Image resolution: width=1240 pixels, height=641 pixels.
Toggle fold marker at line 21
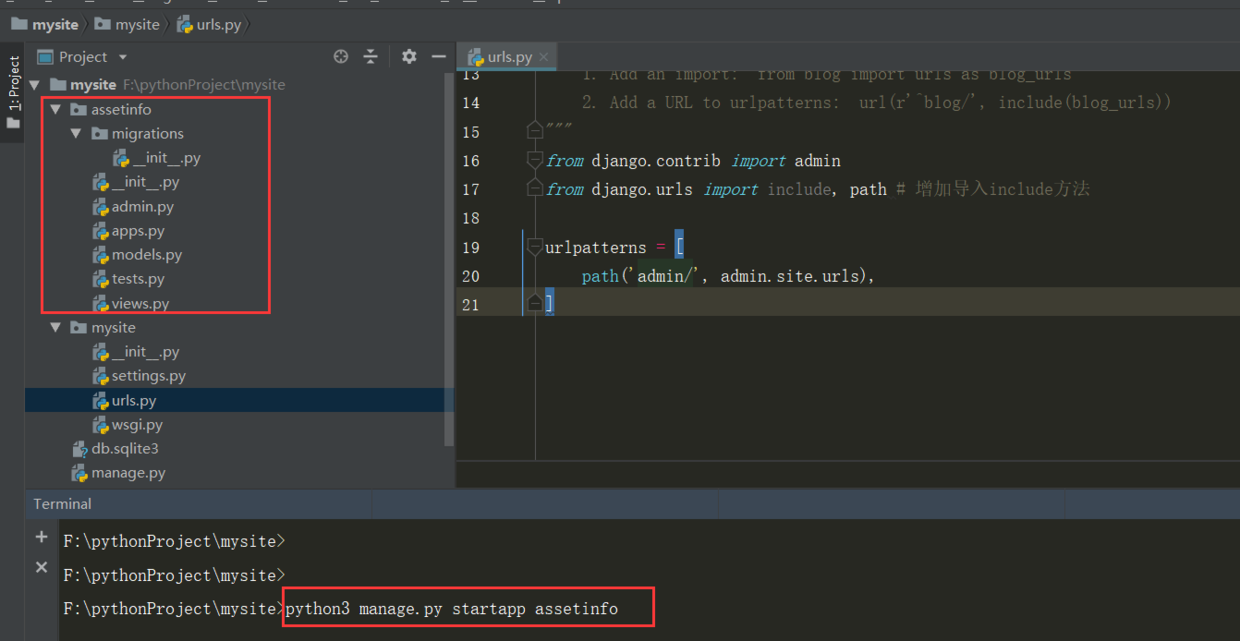[535, 303]
